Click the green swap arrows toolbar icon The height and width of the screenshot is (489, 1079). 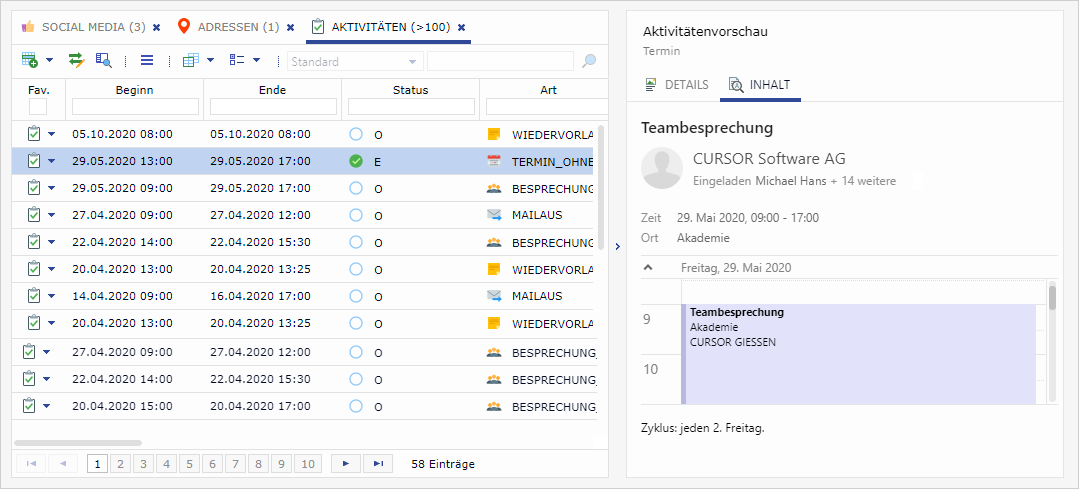click(x=76, y=61)
